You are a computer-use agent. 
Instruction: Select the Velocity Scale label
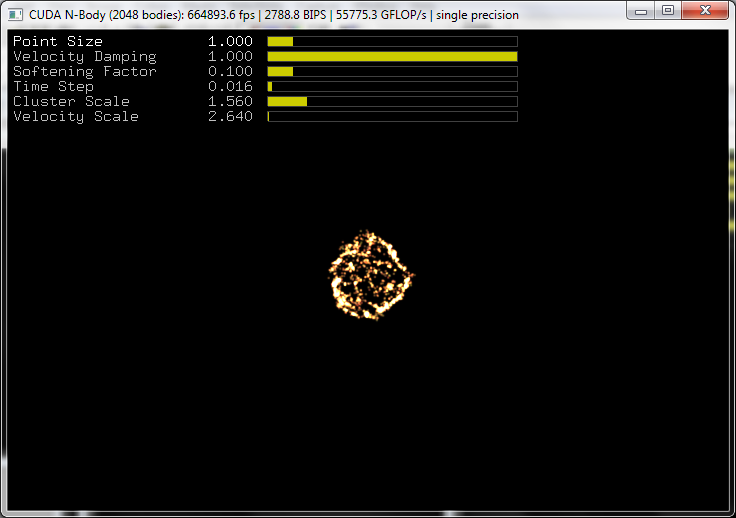75,117
